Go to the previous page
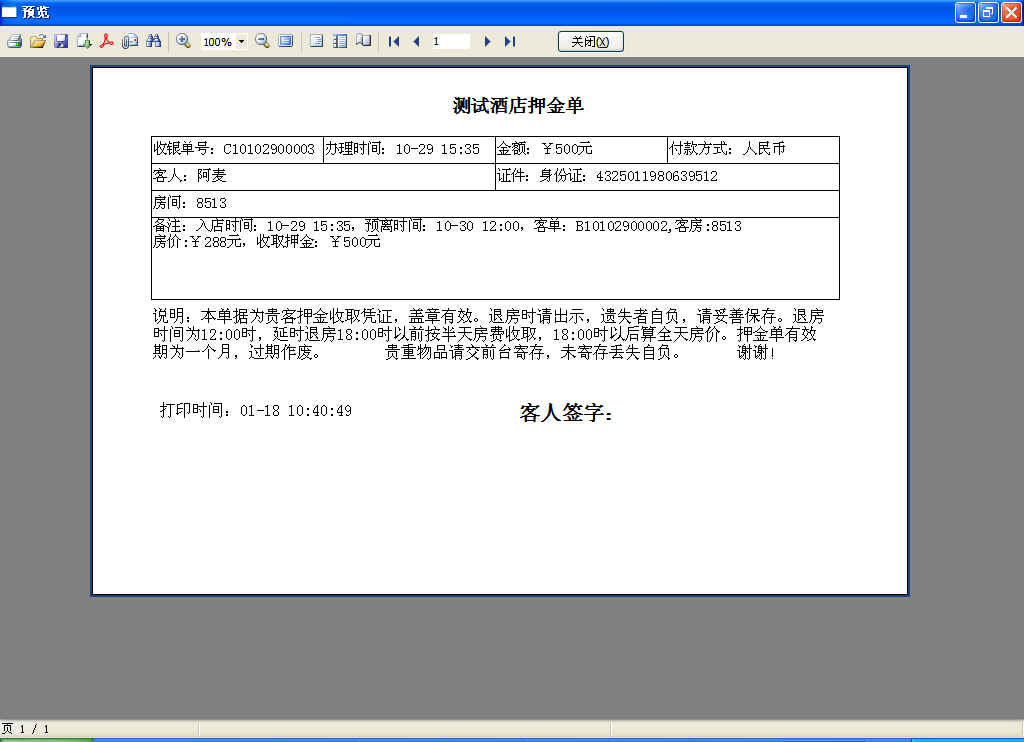The image size is (1024, 742). pos(417,41)
